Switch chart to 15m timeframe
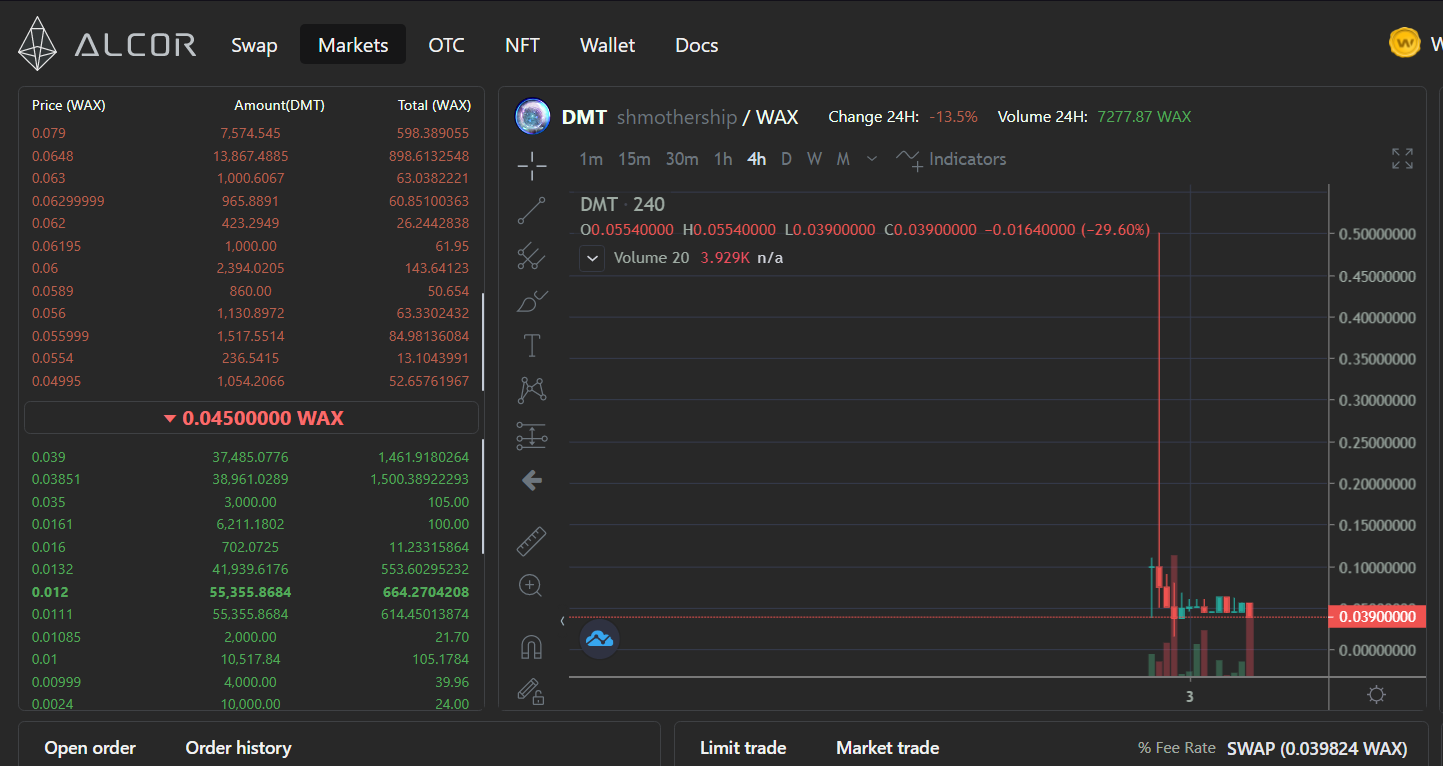The image size is (1443, 766). pos(634,159)
